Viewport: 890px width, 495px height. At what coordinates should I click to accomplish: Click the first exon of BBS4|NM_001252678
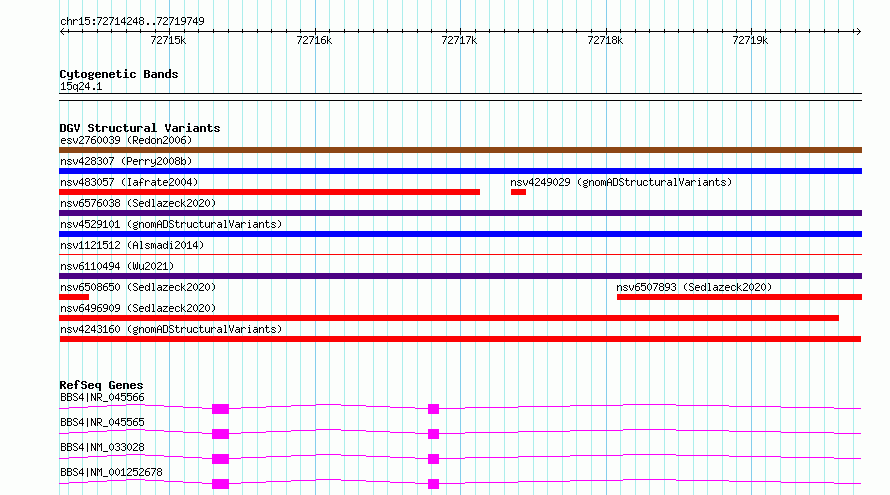[220, 484]
